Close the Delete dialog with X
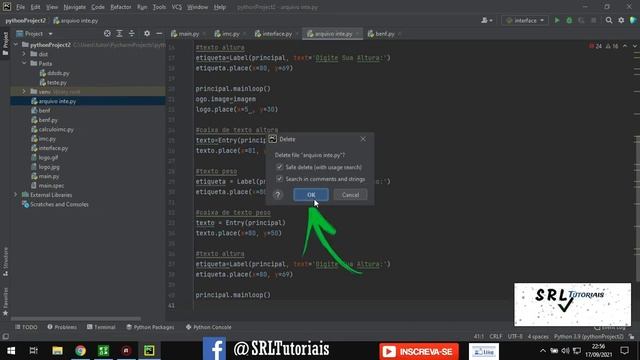 click(x=363, y=139)
